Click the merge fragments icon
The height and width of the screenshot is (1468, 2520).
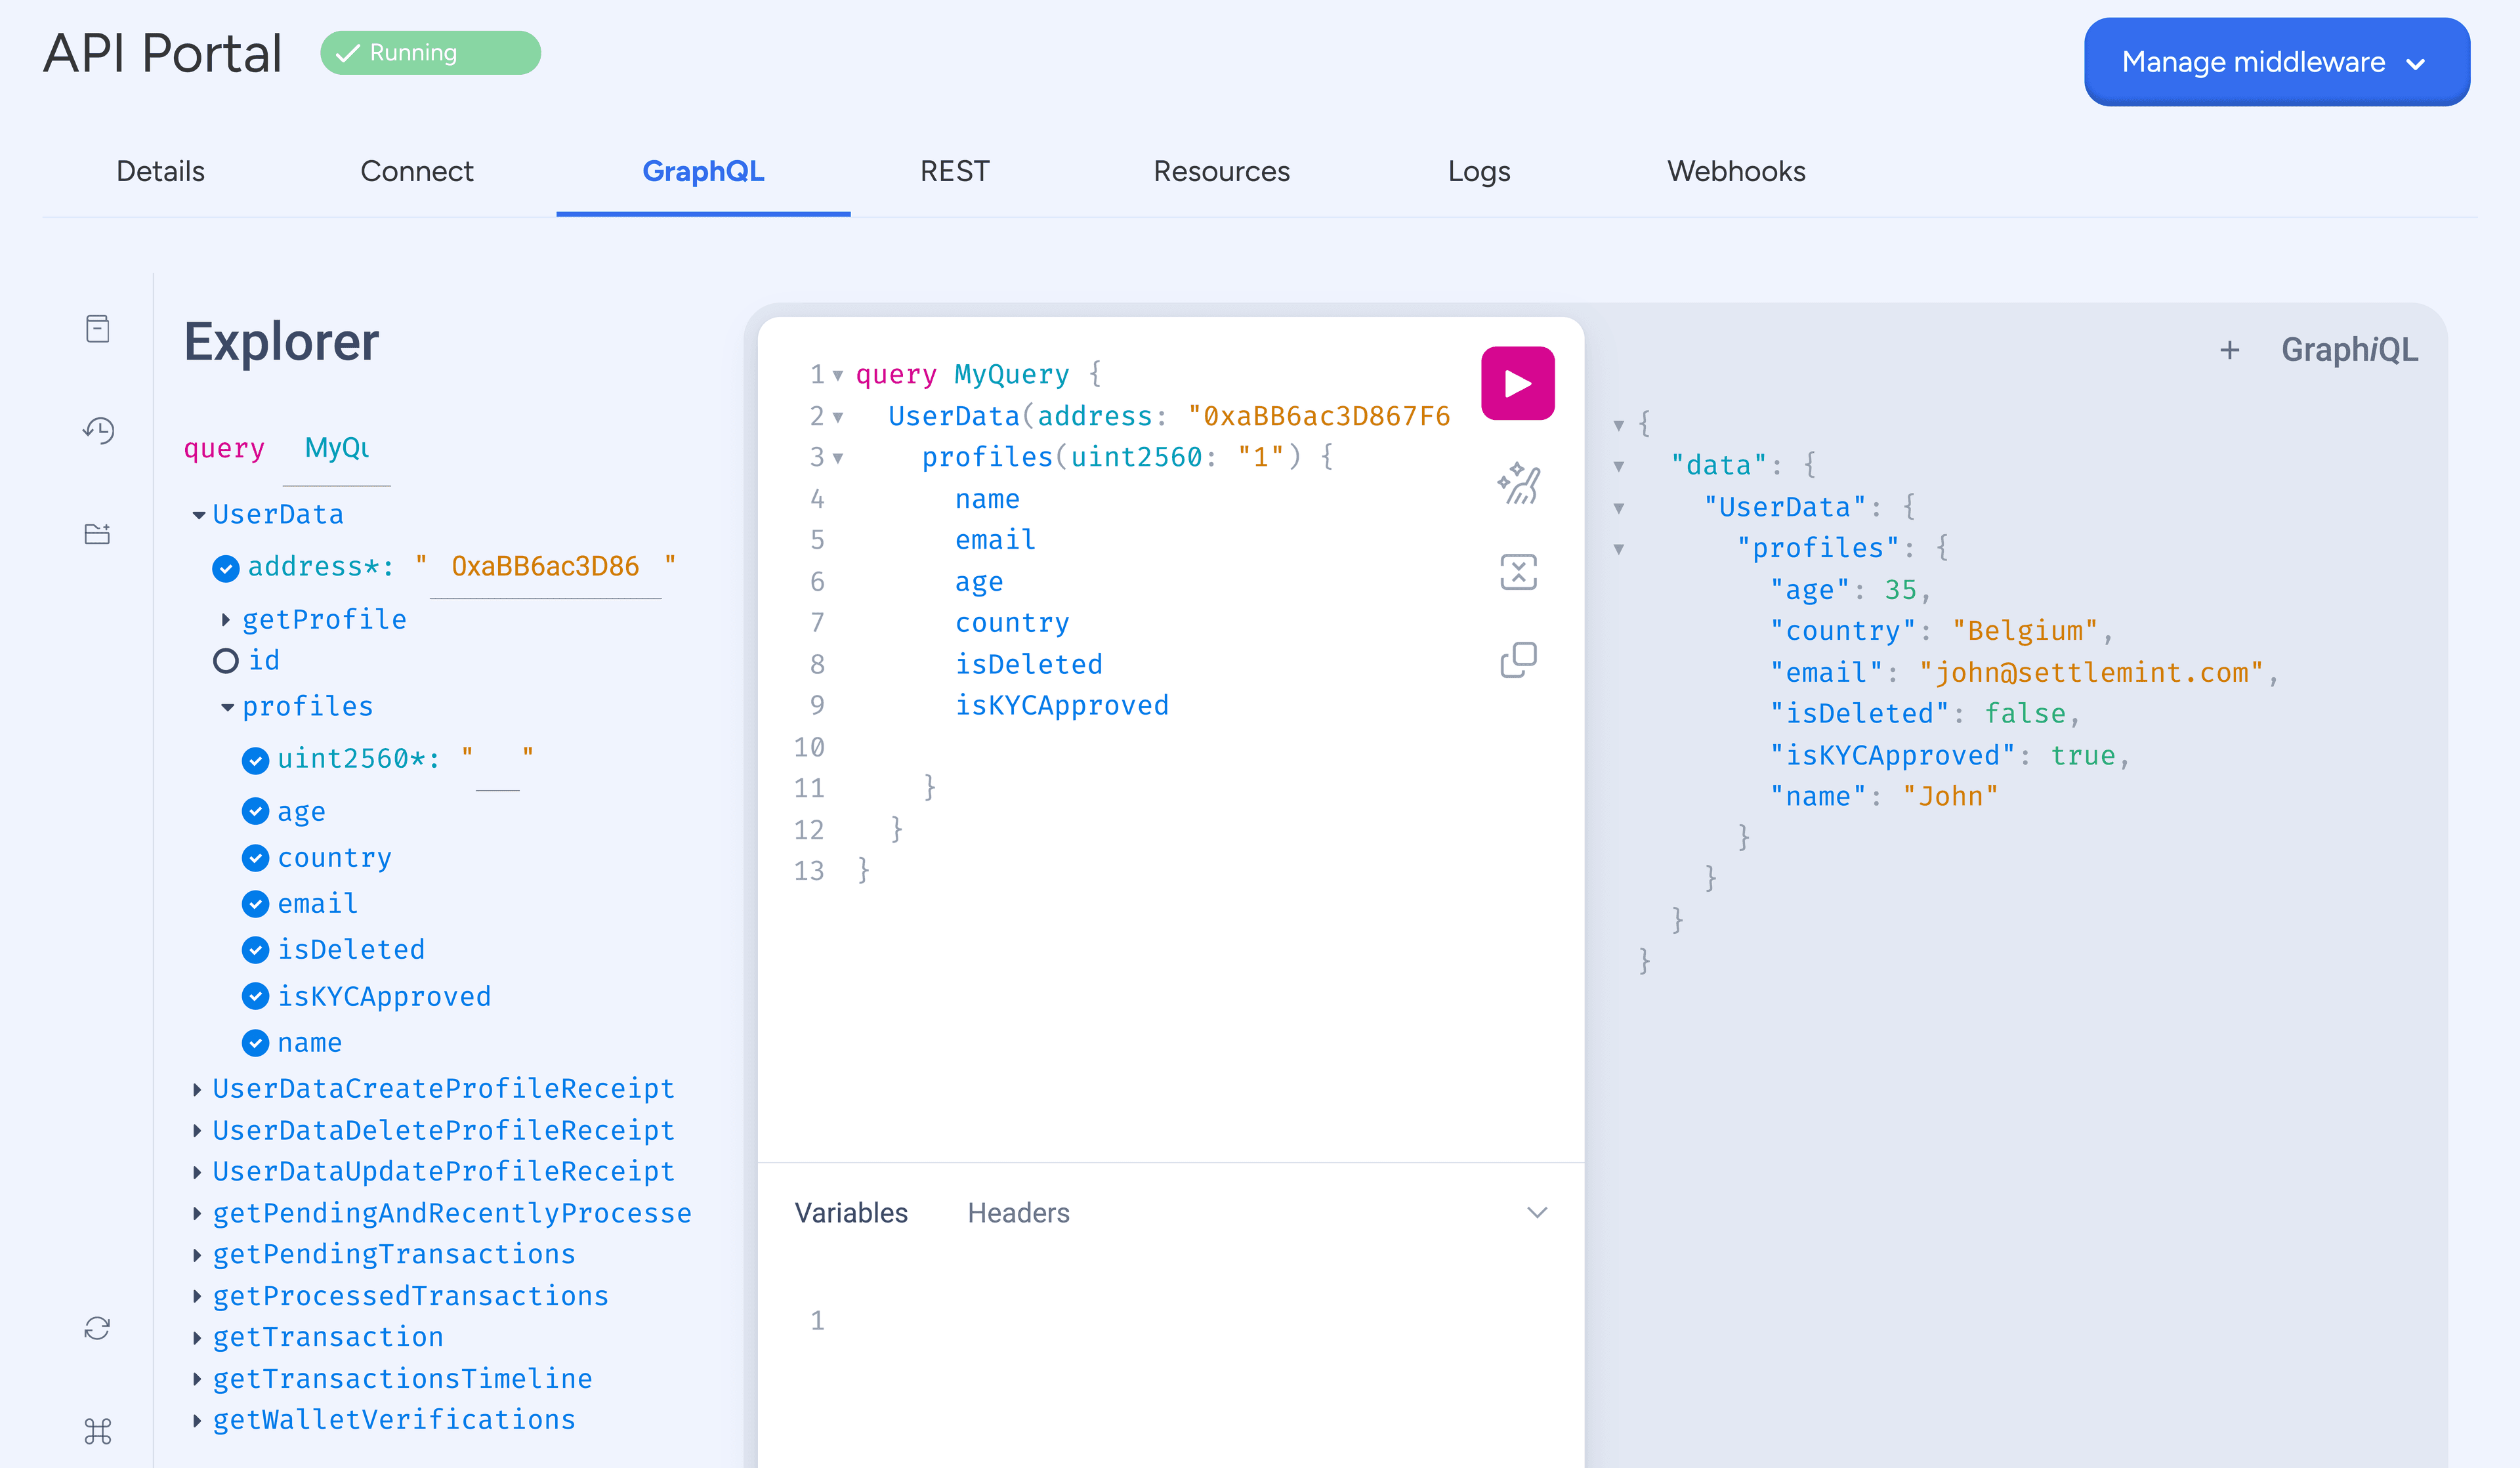coord(1518,572)
